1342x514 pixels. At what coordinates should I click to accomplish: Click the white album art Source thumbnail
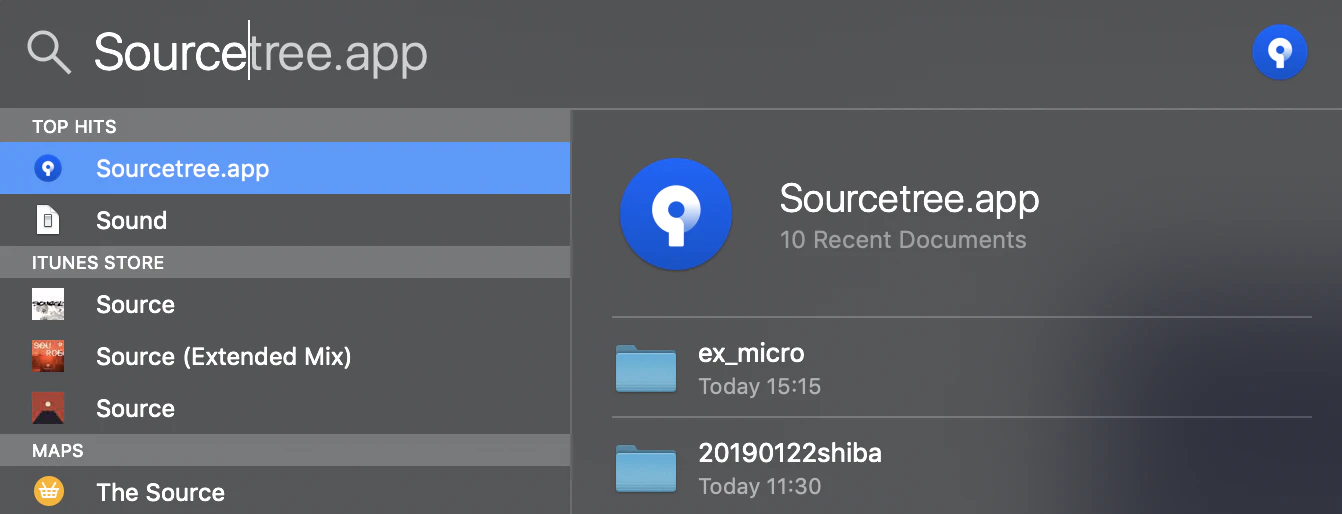48,304
